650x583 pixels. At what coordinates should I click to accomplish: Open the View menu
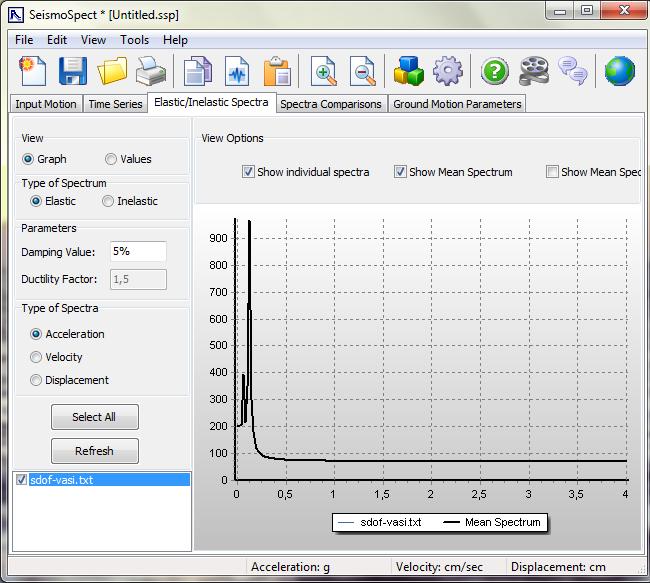(x=93, y=40)
